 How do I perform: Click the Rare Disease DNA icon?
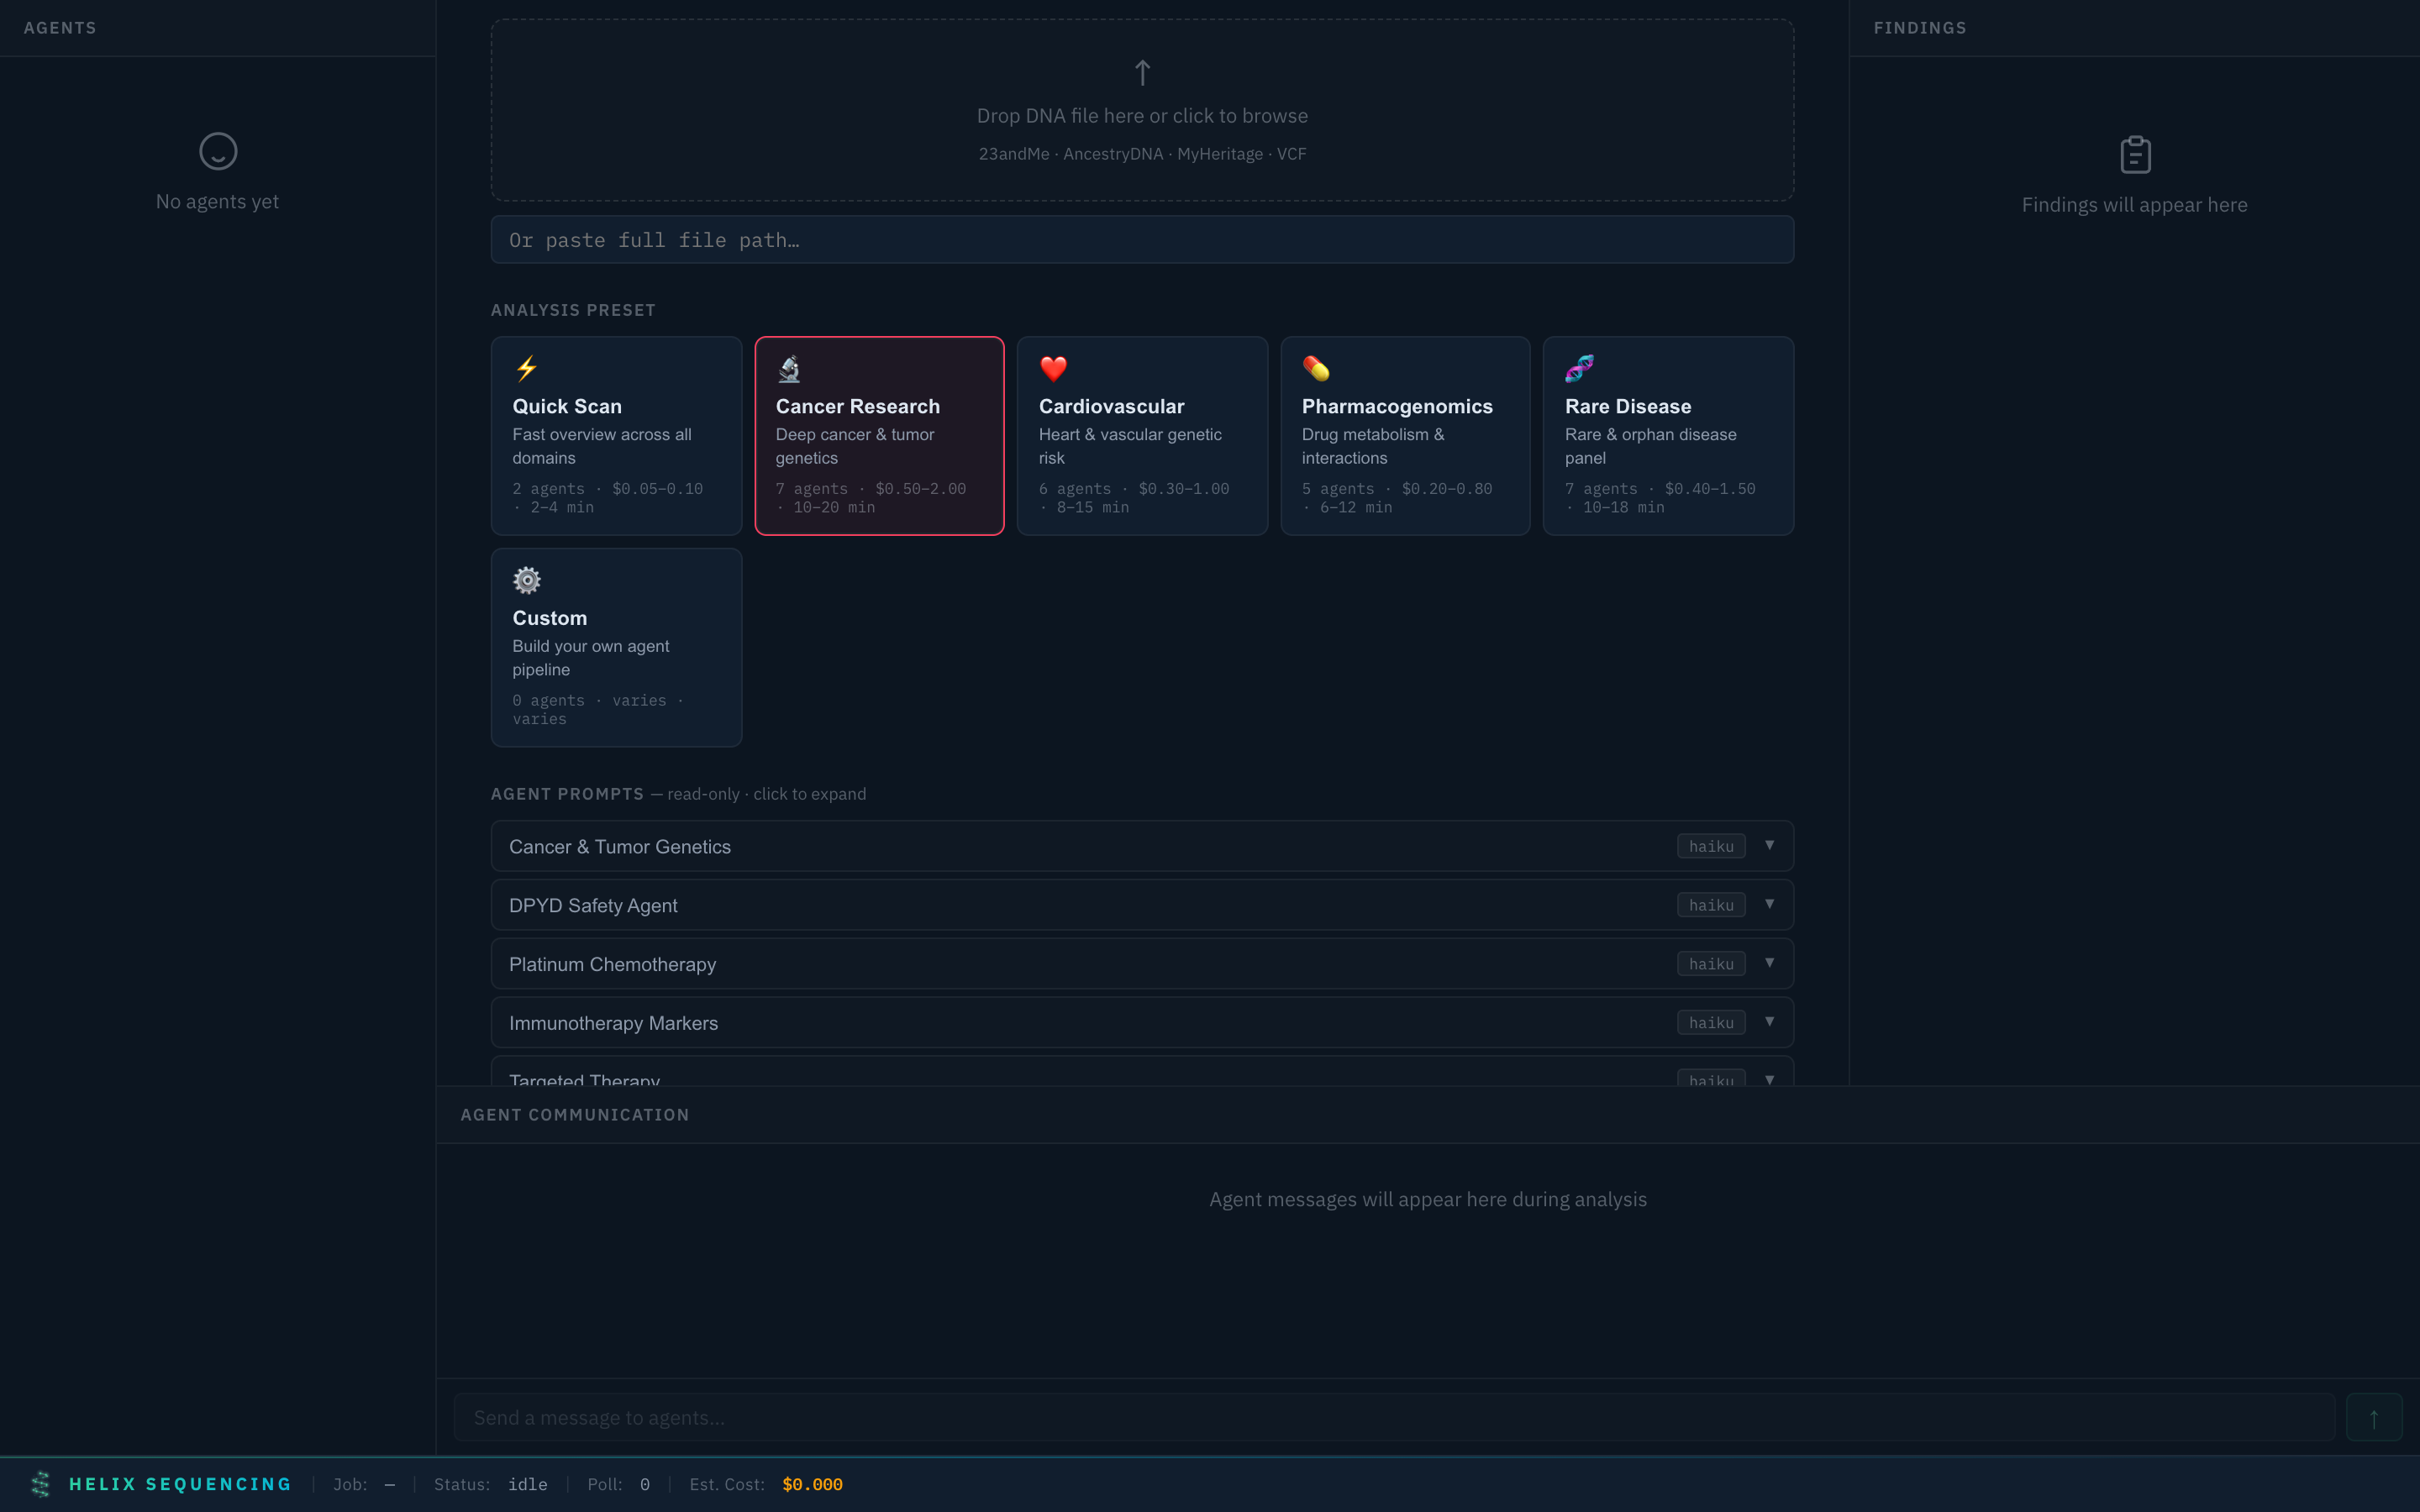coord(1580,368)
